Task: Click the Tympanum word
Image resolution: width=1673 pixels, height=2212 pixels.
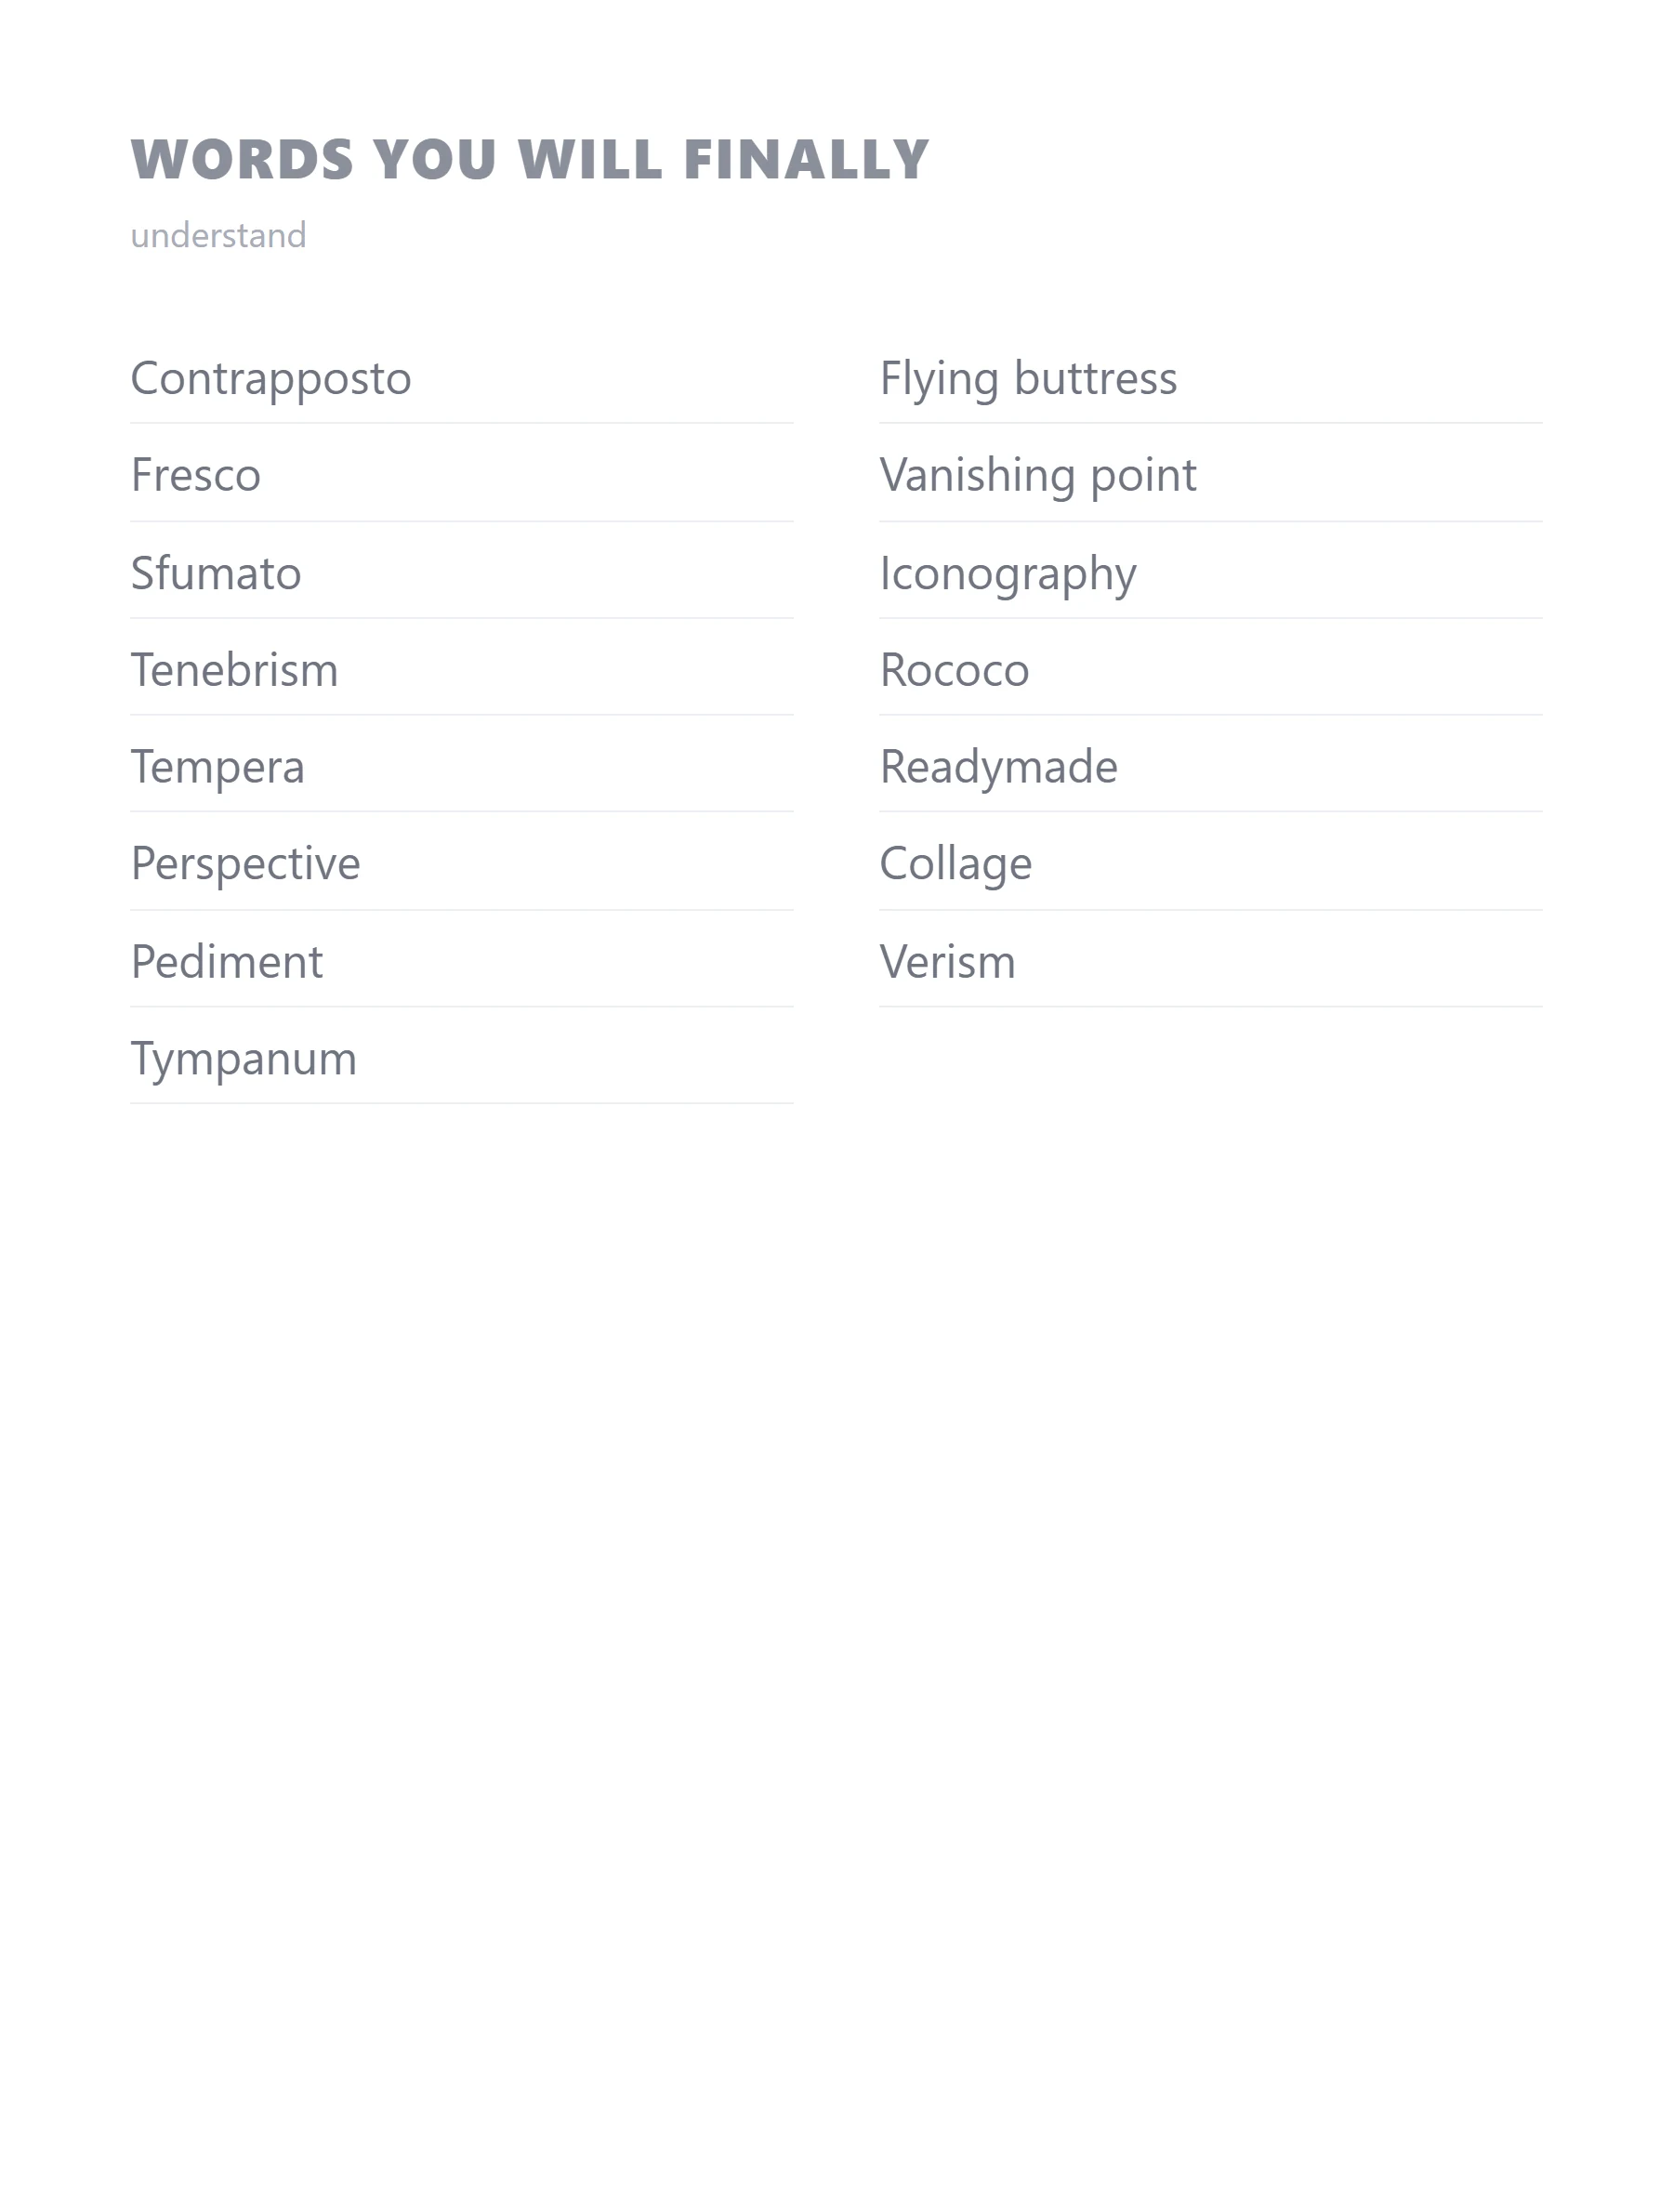Action: (x=244, y=1058)
